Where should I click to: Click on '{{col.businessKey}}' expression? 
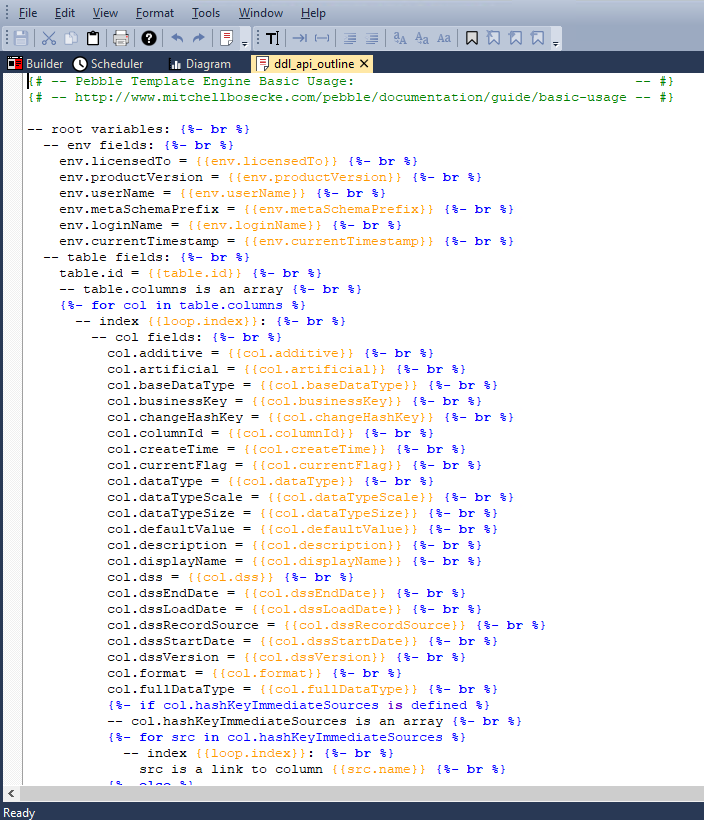pyautogui.click(x=327, y=402)
